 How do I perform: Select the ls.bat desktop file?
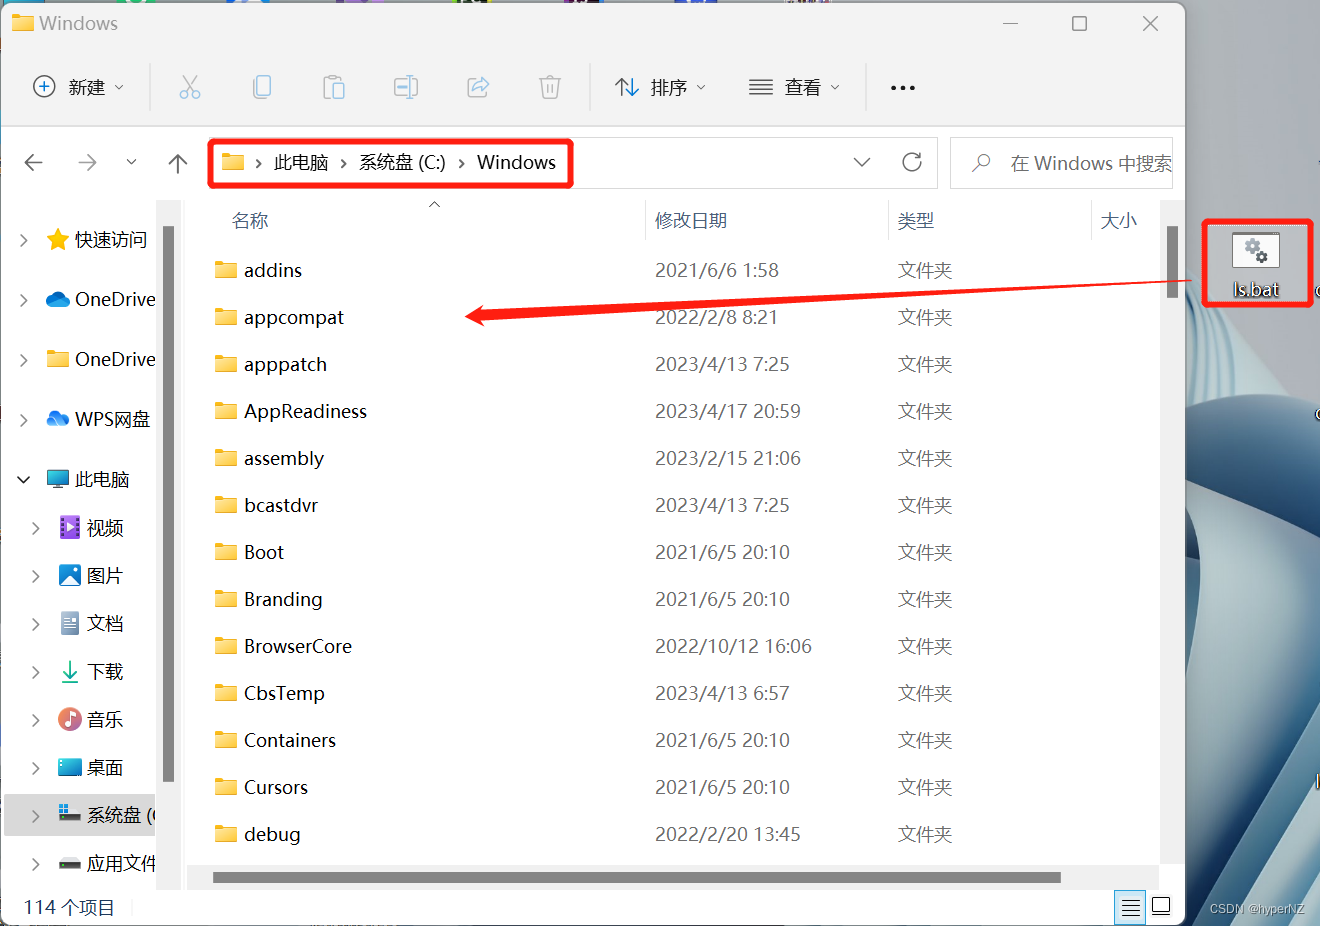1256,264
